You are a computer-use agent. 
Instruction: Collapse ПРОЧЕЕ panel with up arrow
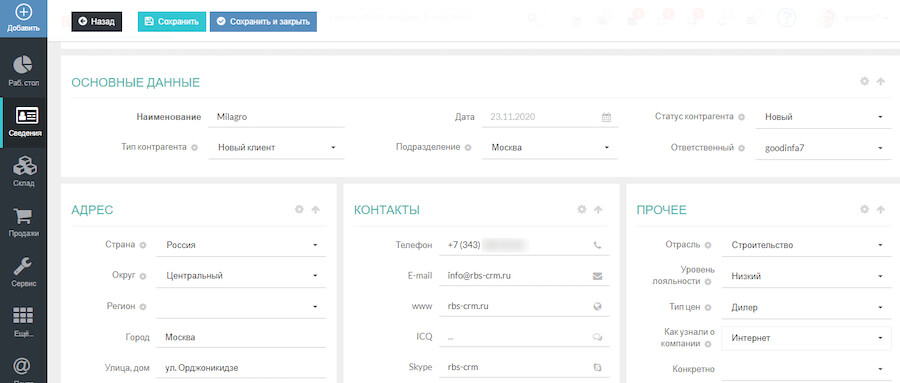(880, 210)
